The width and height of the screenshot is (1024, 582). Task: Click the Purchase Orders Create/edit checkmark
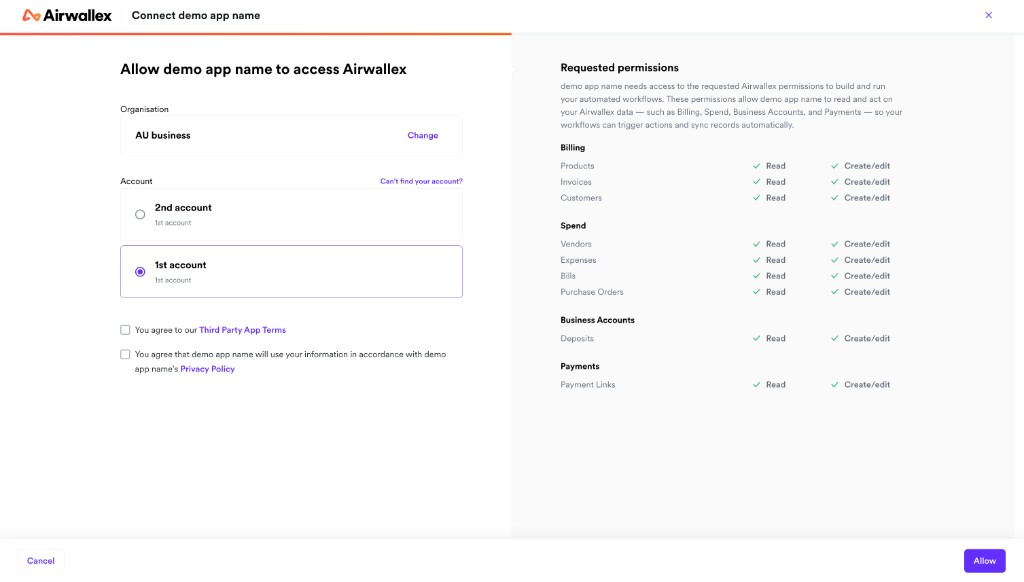(x=835, y=292)
